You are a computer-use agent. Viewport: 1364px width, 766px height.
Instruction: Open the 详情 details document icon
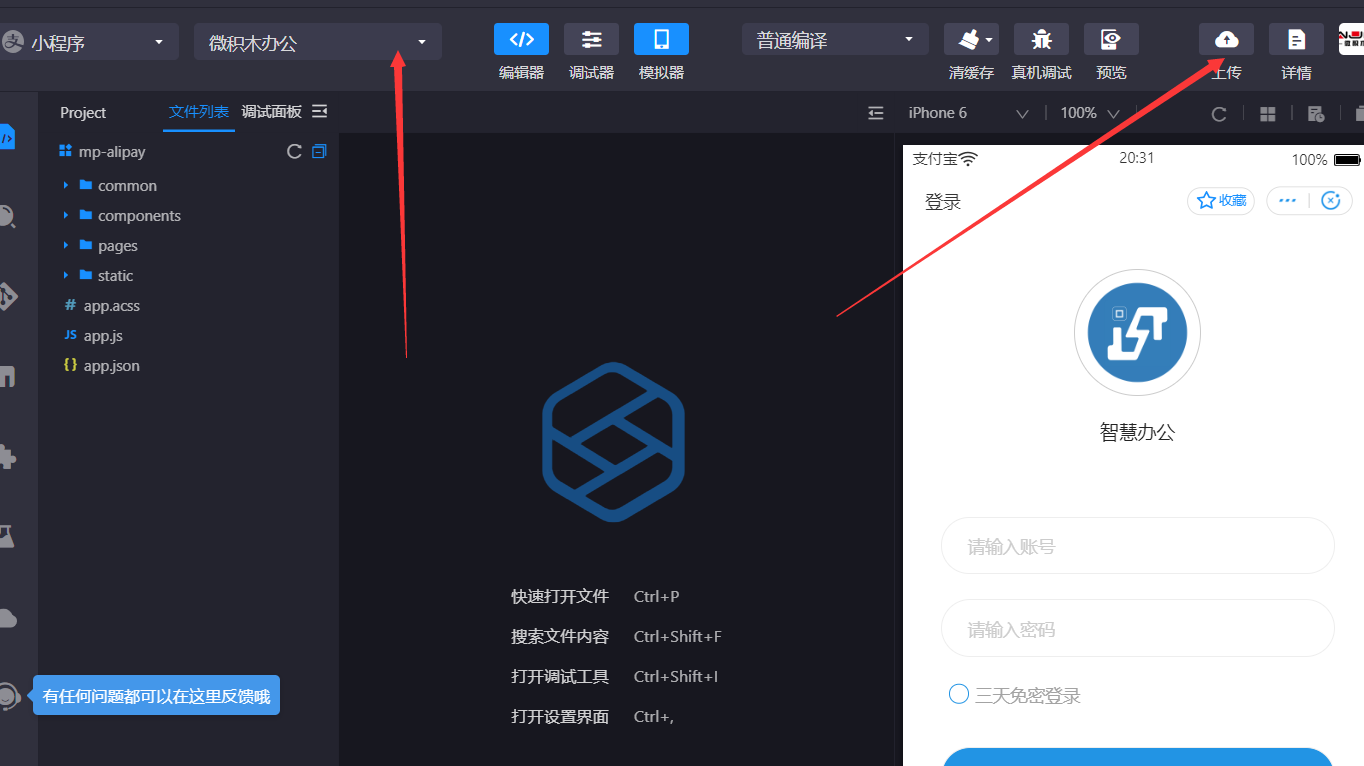pyautogui.click(x=1296, y=40)
